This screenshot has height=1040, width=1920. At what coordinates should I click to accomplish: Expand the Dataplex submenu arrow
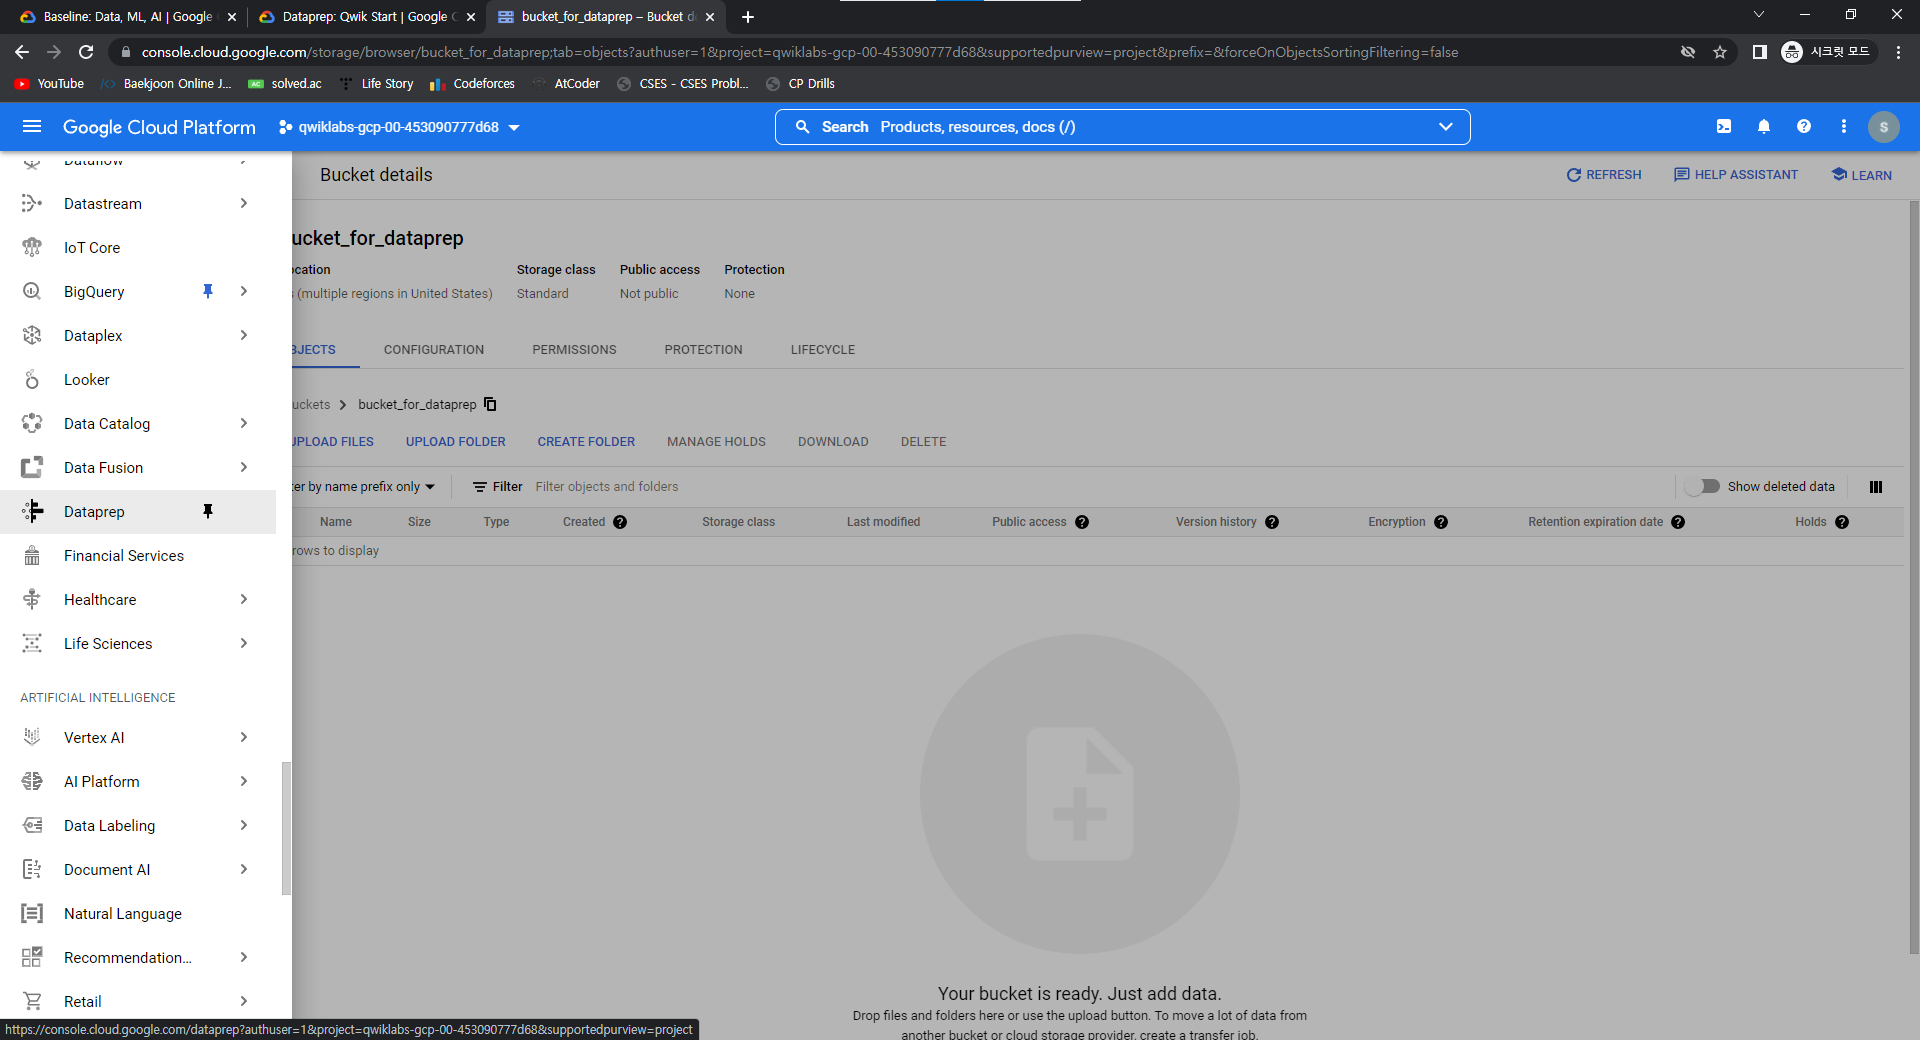(x=244, y=336)
